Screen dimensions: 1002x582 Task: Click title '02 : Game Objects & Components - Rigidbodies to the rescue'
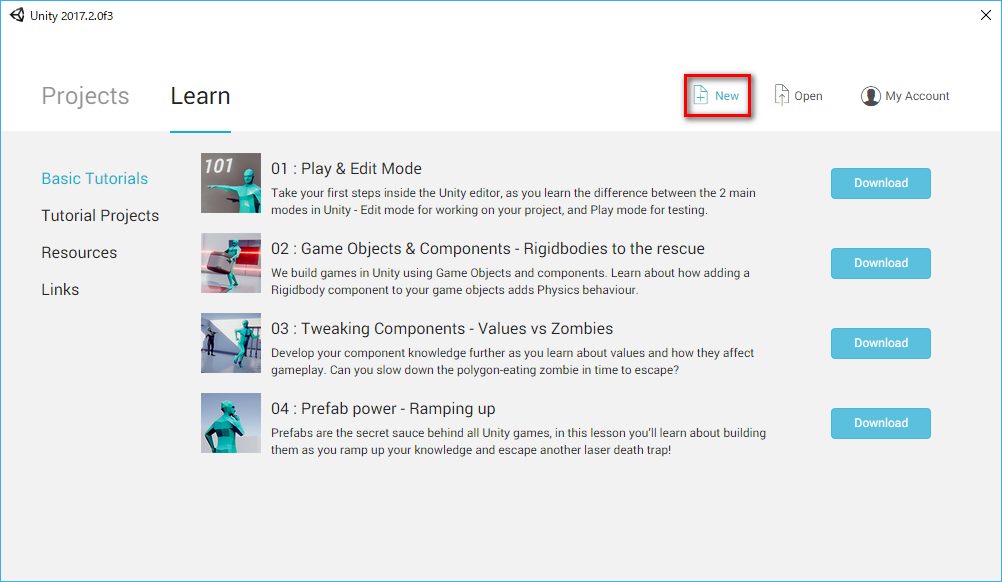(x=488, y=249)
